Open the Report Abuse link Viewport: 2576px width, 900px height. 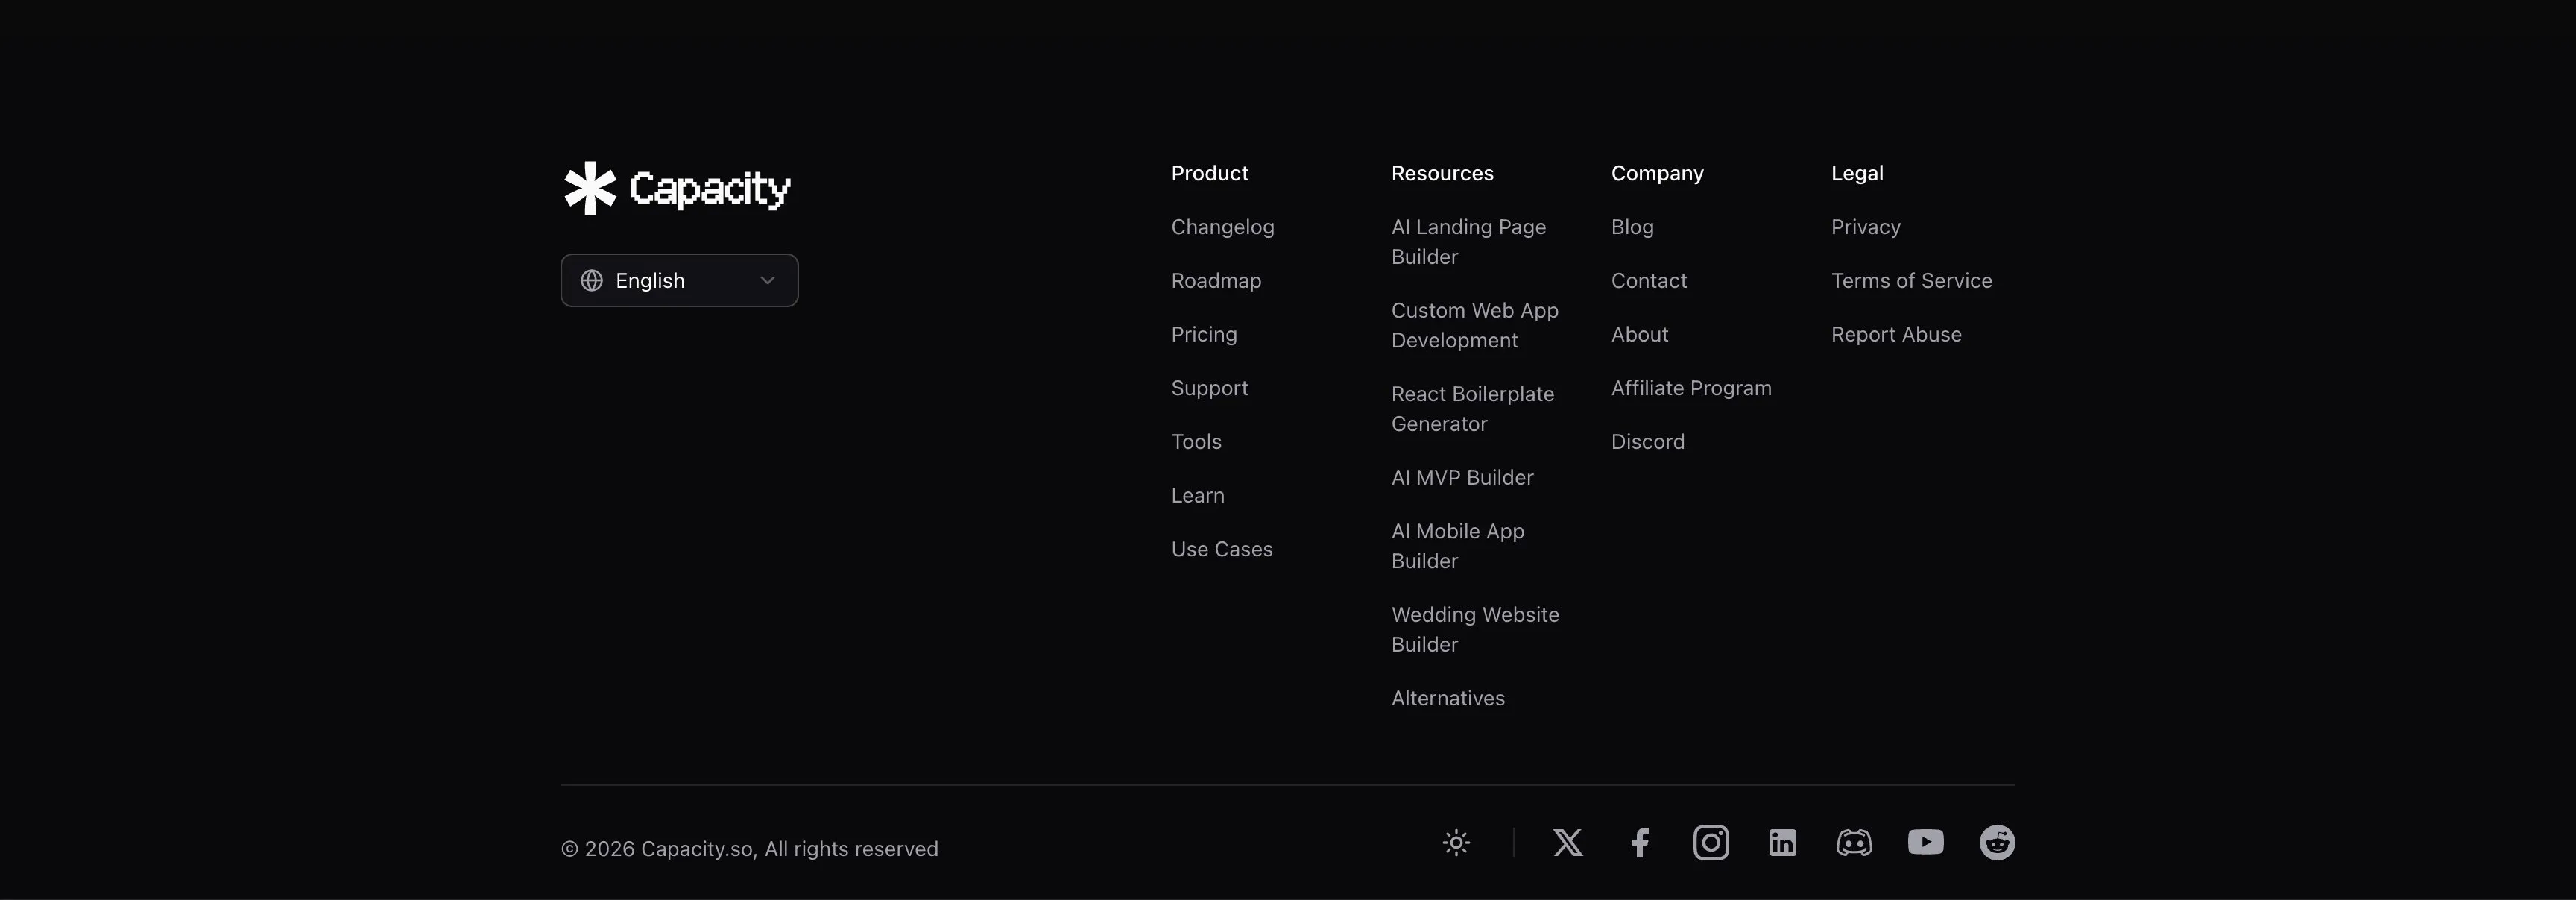(x=1896, y=335)
